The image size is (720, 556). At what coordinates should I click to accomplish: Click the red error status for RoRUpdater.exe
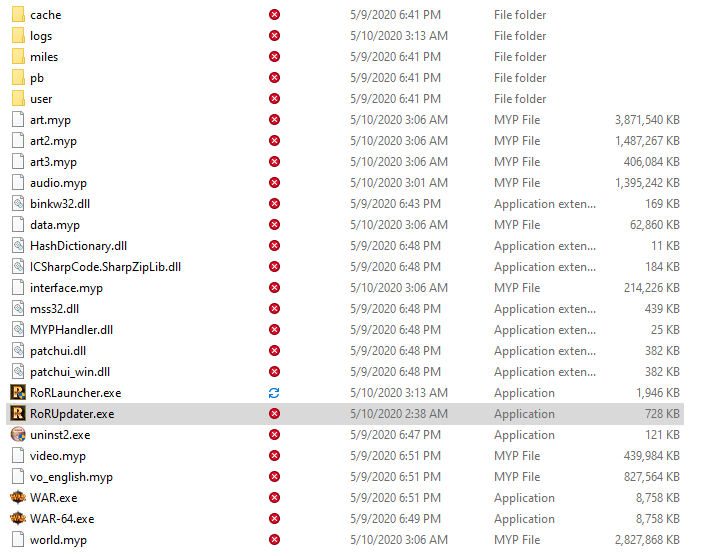[275, 414]
